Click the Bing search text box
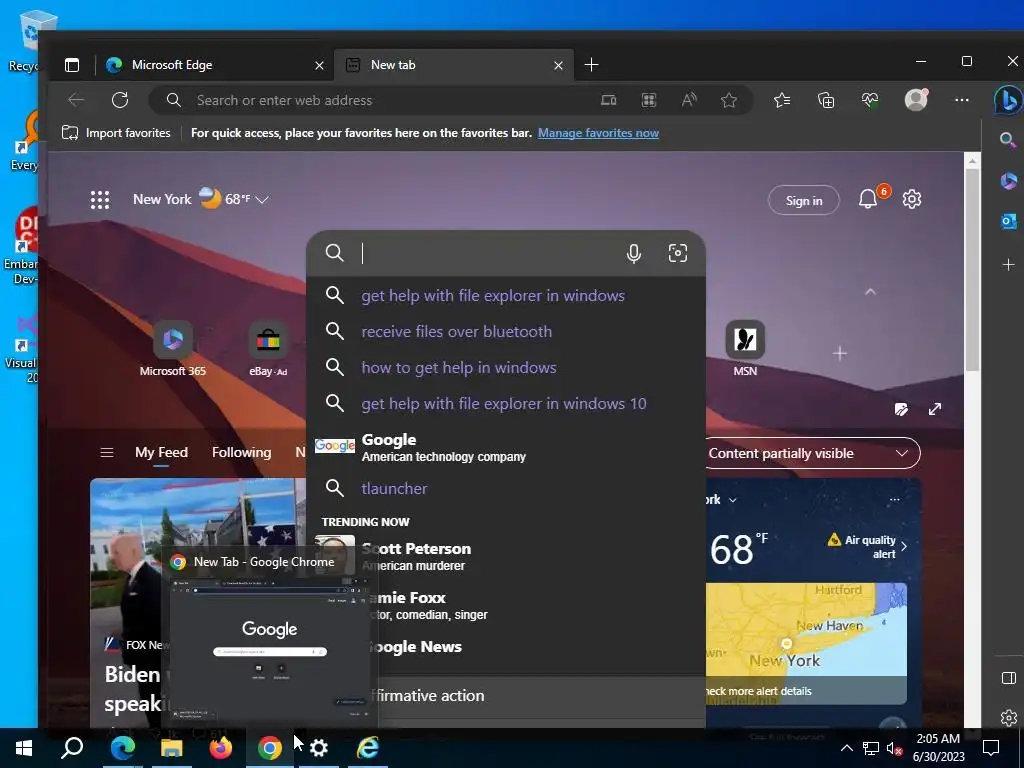 [490, 253]
